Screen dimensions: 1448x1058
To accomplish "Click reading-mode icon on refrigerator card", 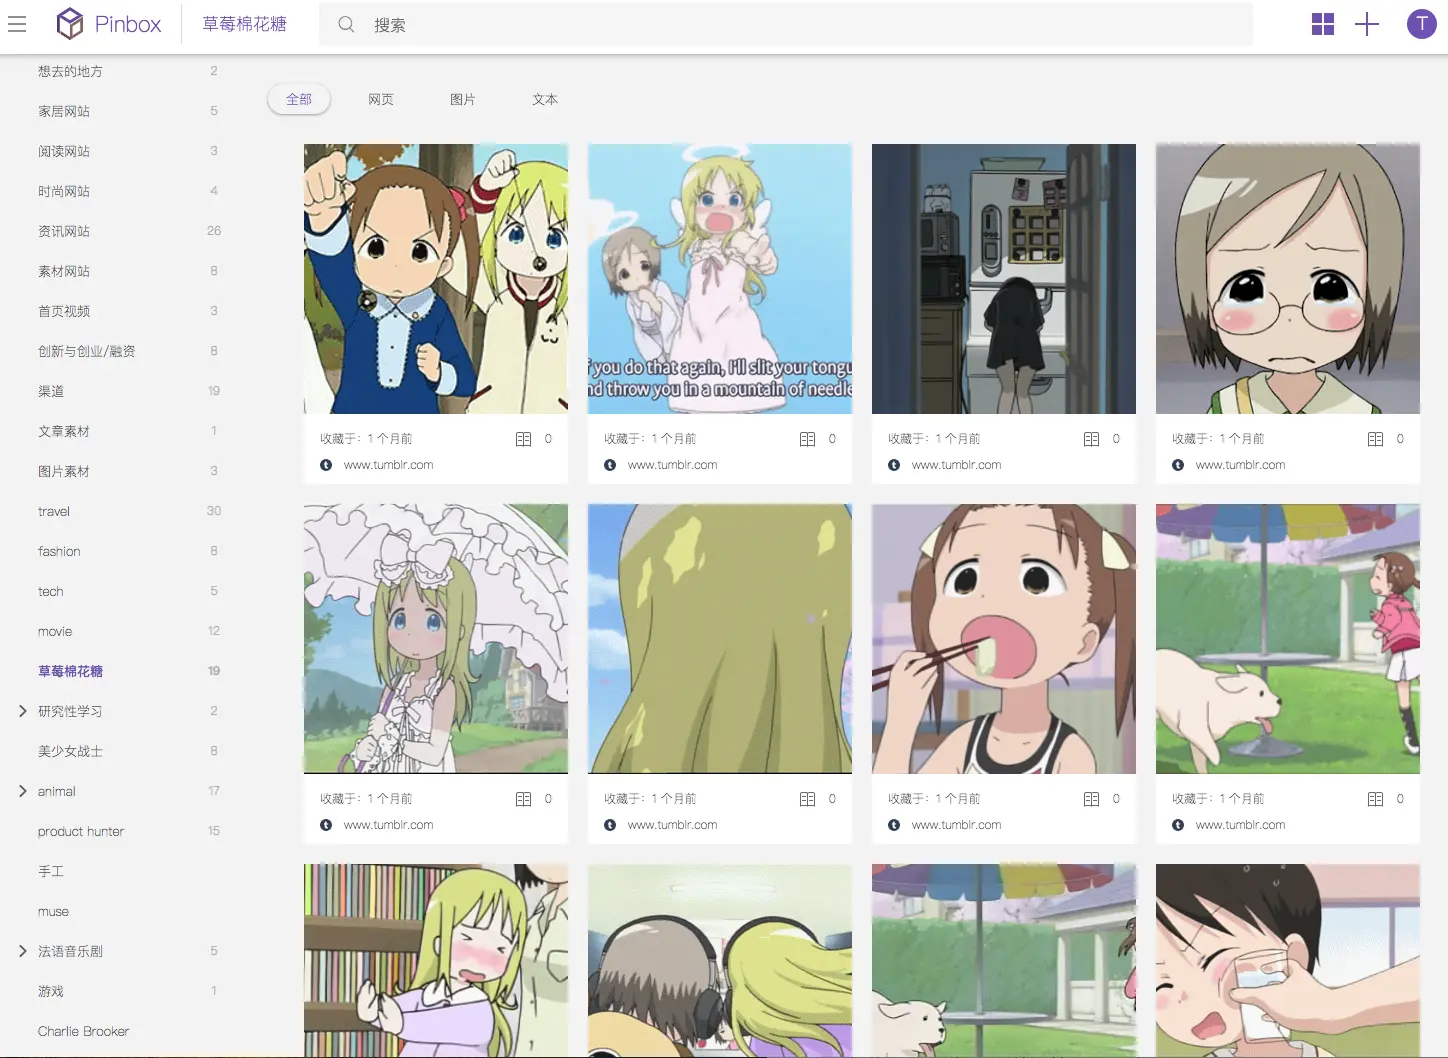I will [1091, 439].
